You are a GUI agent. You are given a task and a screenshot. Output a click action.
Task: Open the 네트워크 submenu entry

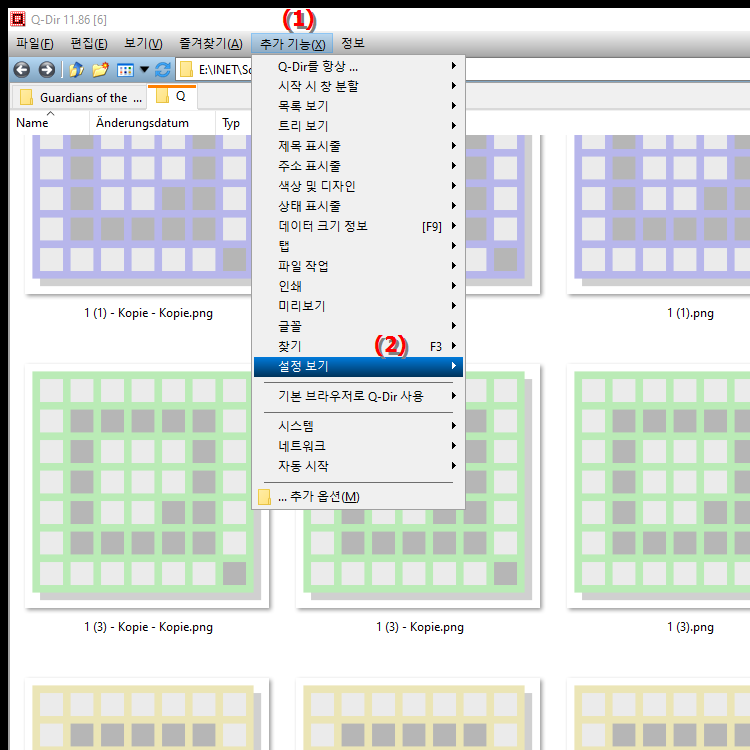(x=358, y=446)
